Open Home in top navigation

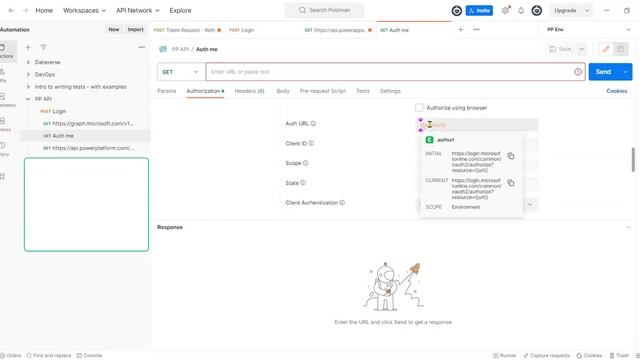[x=44, y=11]
